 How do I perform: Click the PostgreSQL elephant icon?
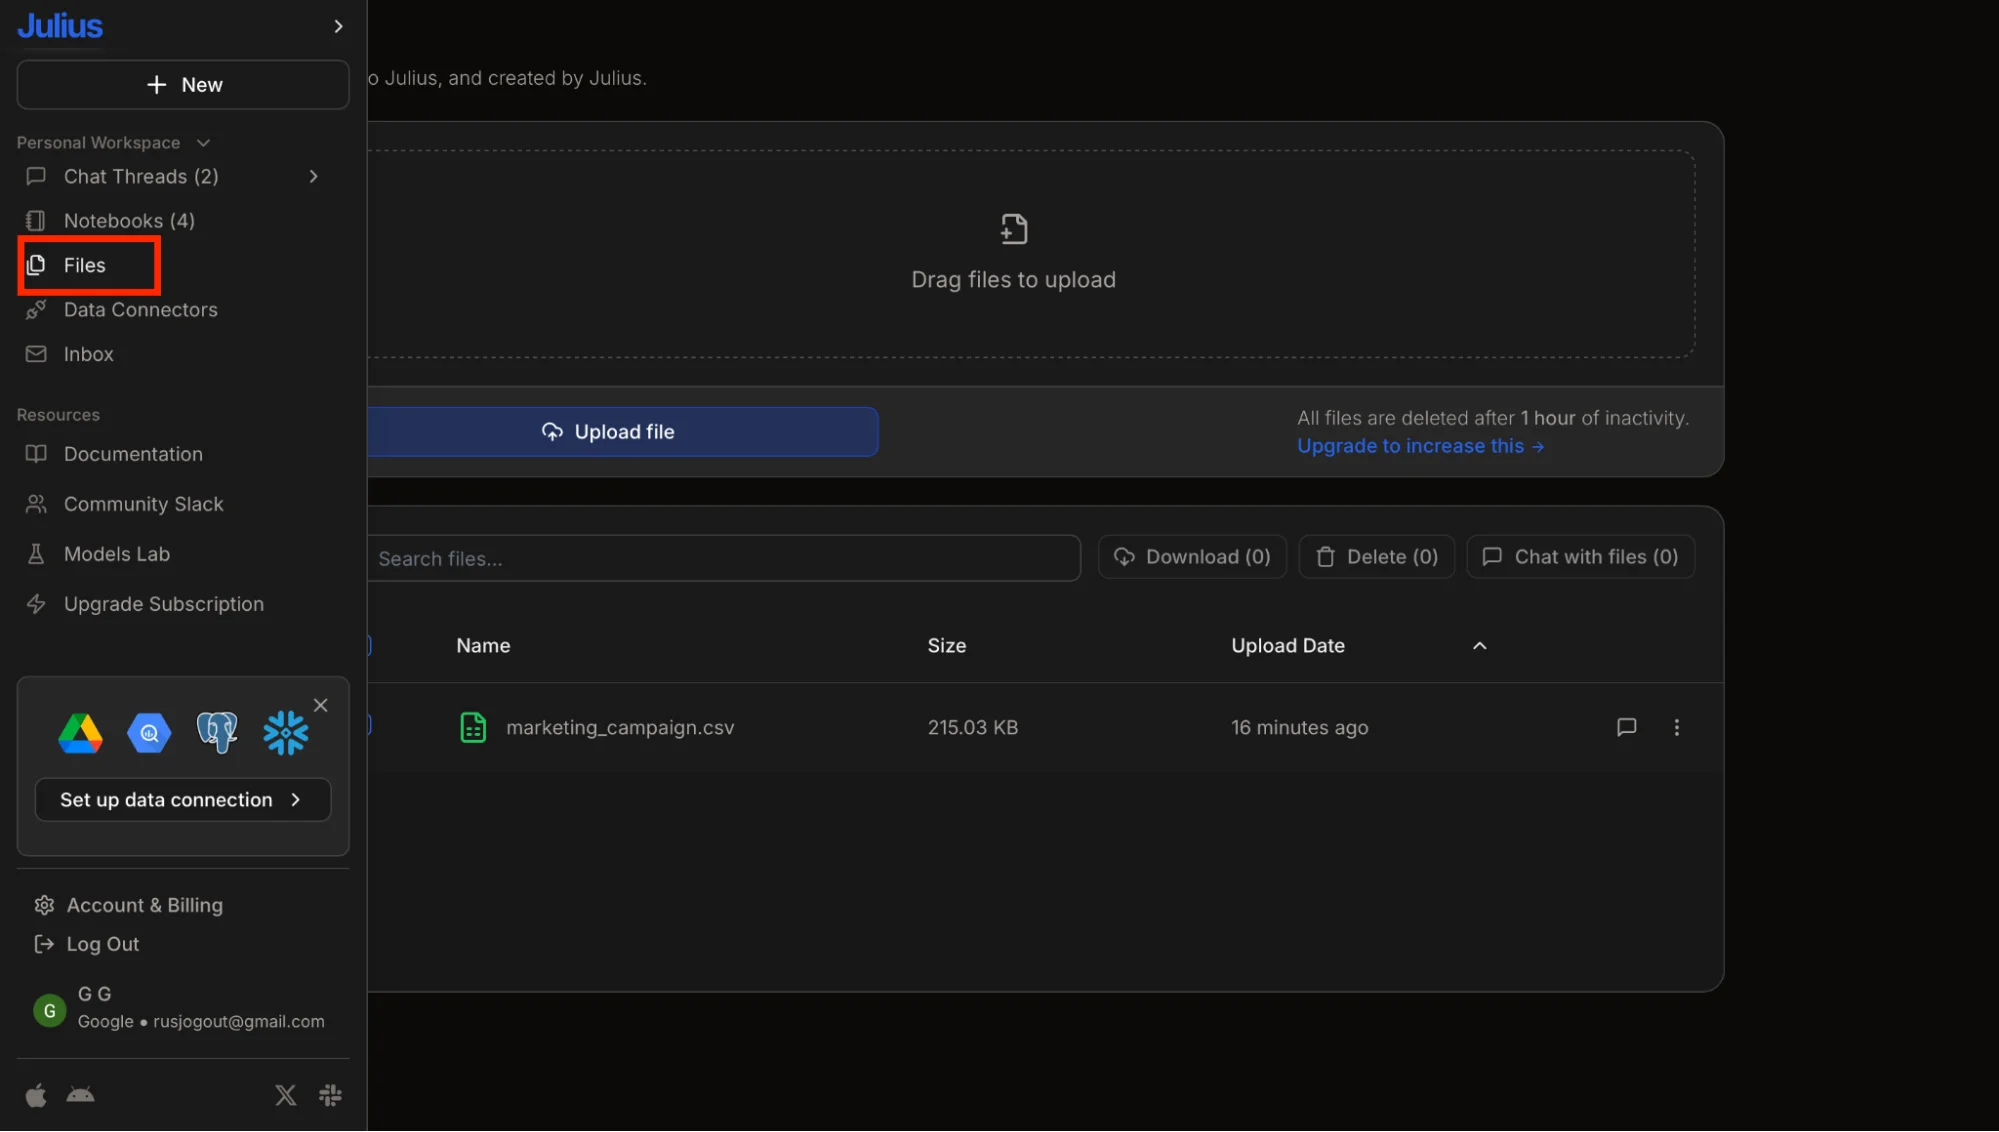(217, 734)
